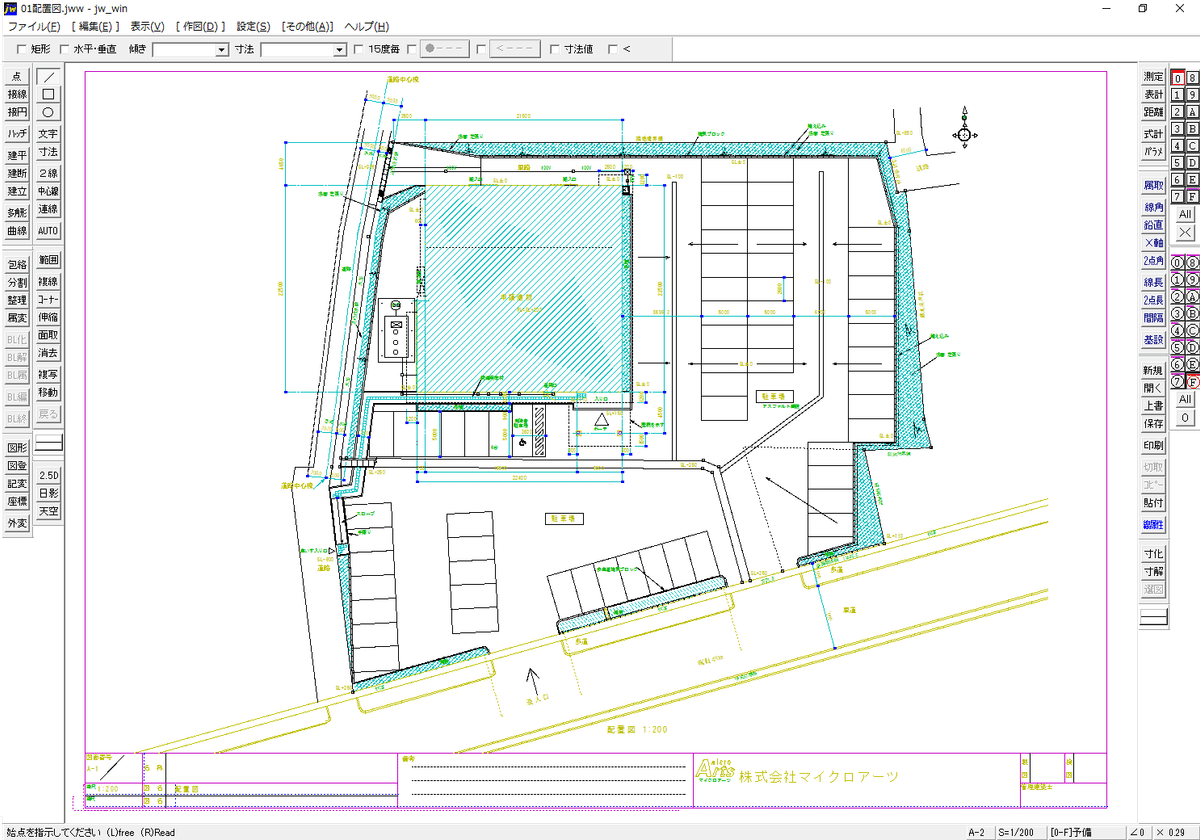Screen dimensions: 1200x840
Task: Click the 印刷 print button
Action: [x=1154, y=445]
